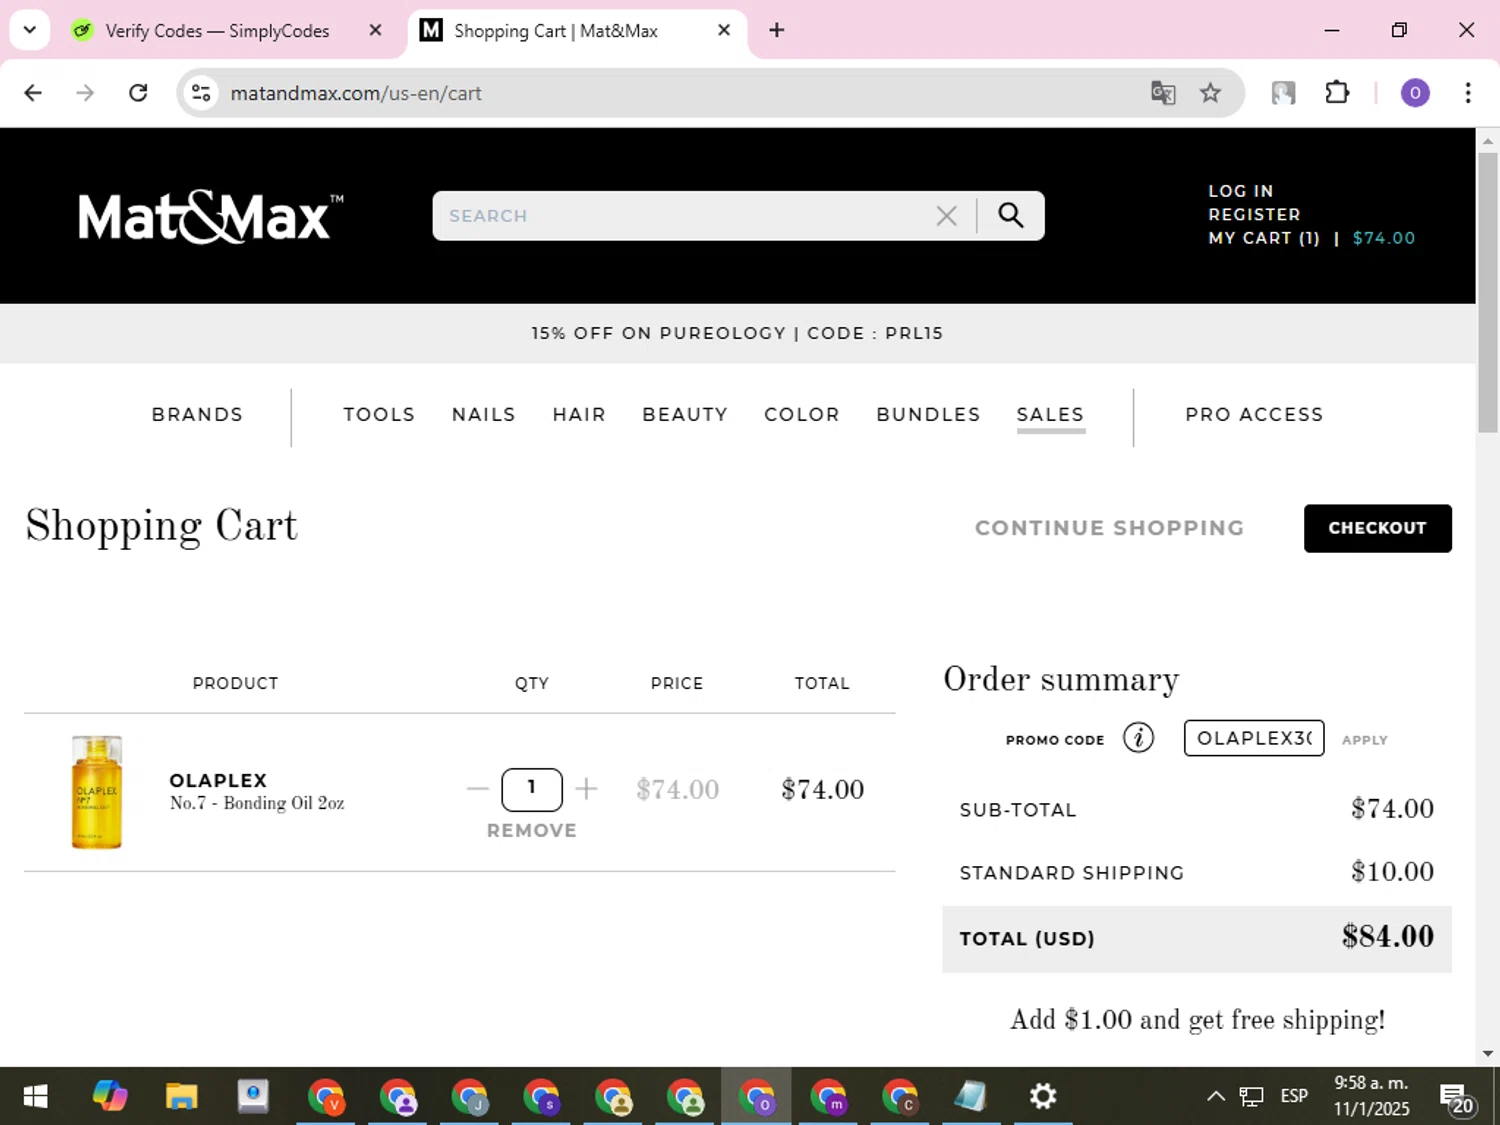
Task: Click the CHECKOUT button
Action: tap(1377, 528)
